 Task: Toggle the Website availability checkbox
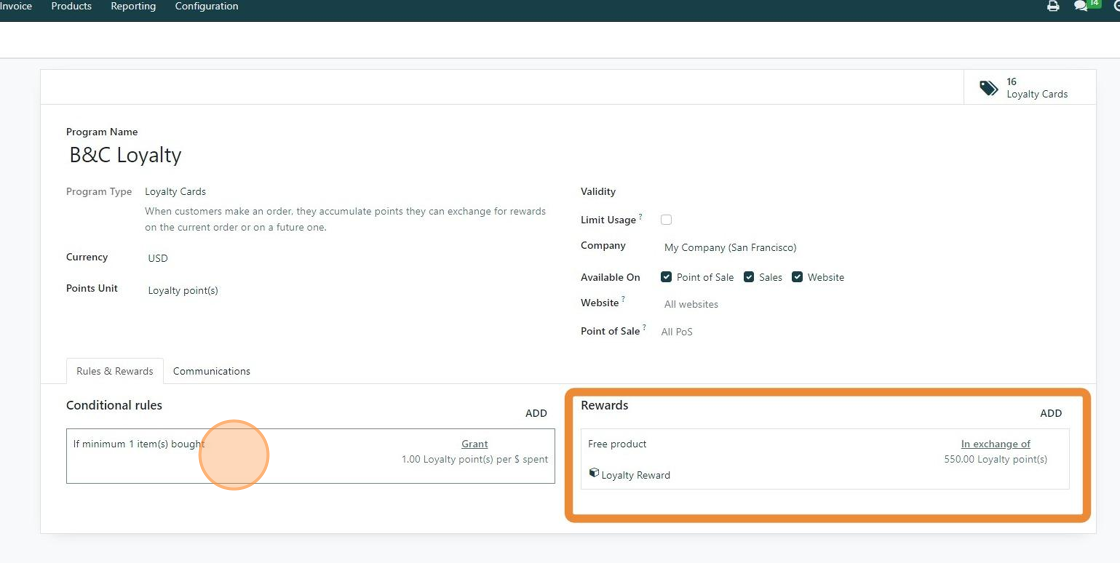click(x=797, y=277)
